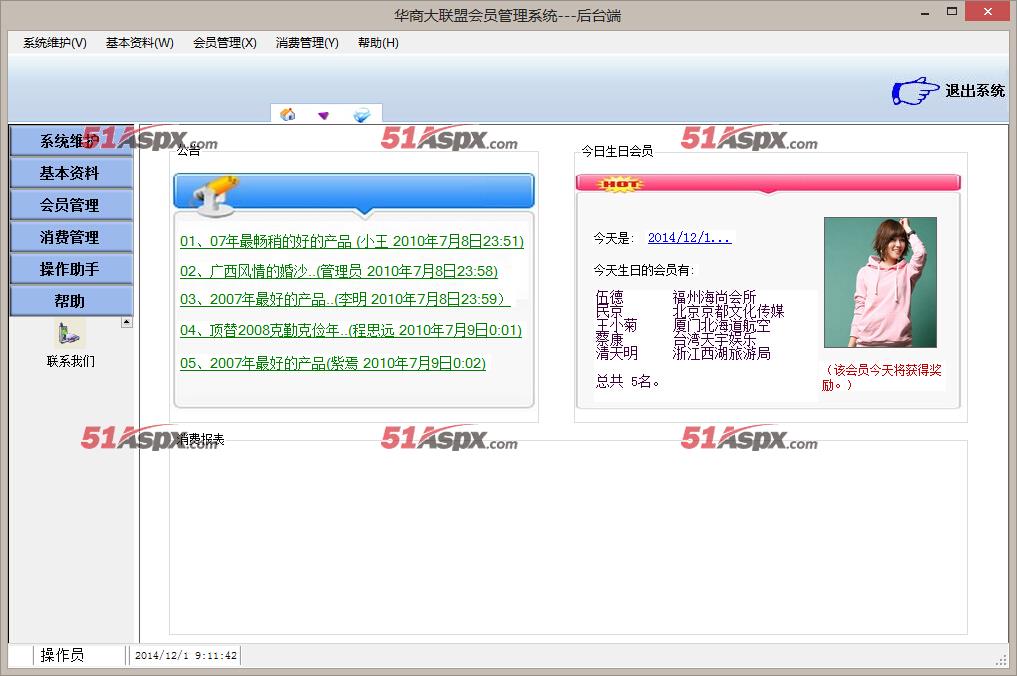Click the blue printer-like toolbar icon

[361, 115]
